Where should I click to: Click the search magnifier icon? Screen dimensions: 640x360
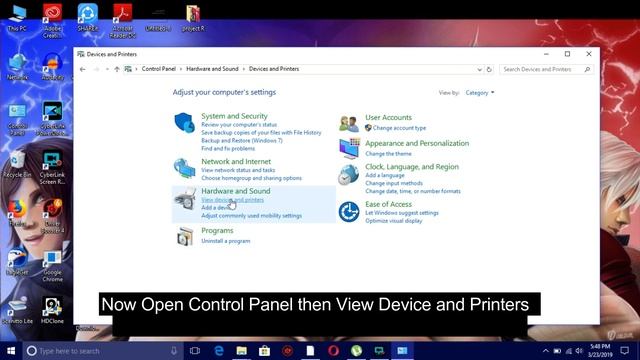(587, 69)
